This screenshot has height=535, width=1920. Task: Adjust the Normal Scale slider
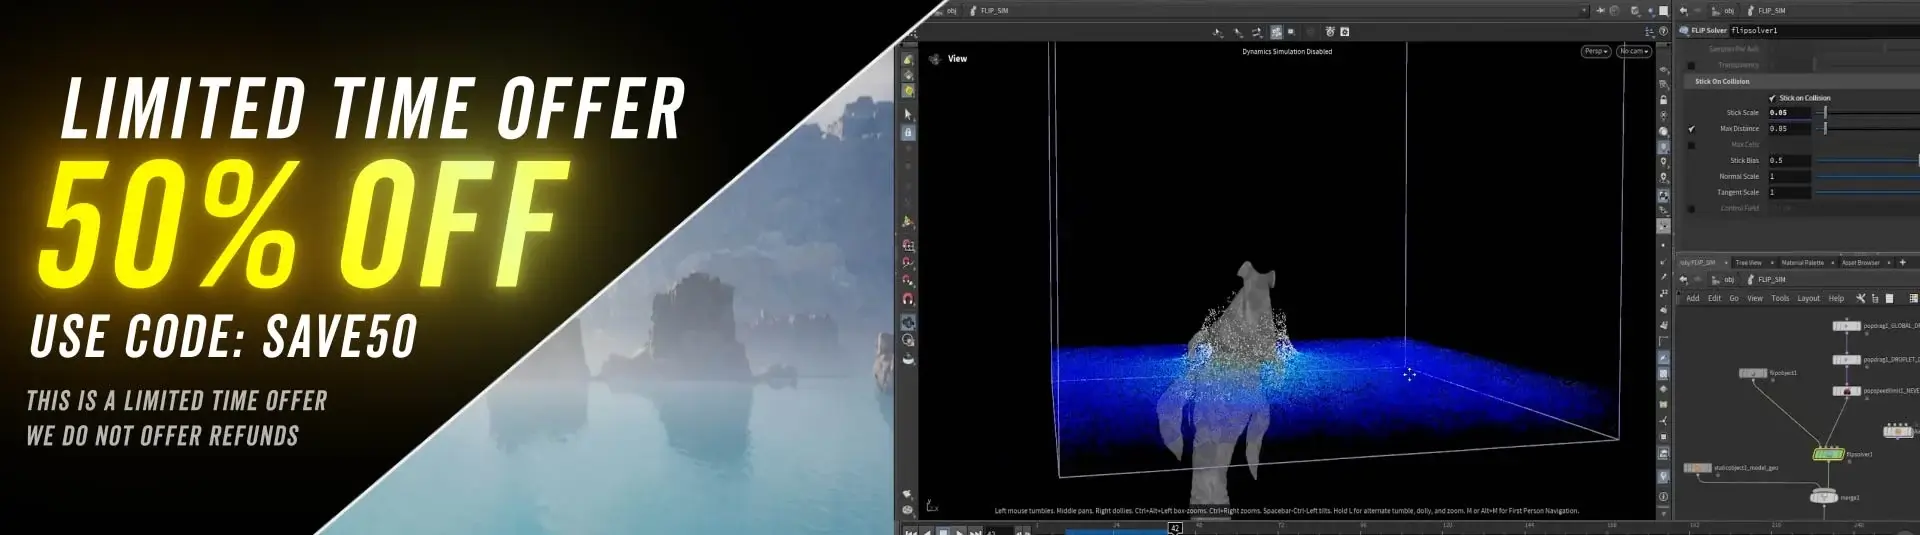coord(1867,177)
